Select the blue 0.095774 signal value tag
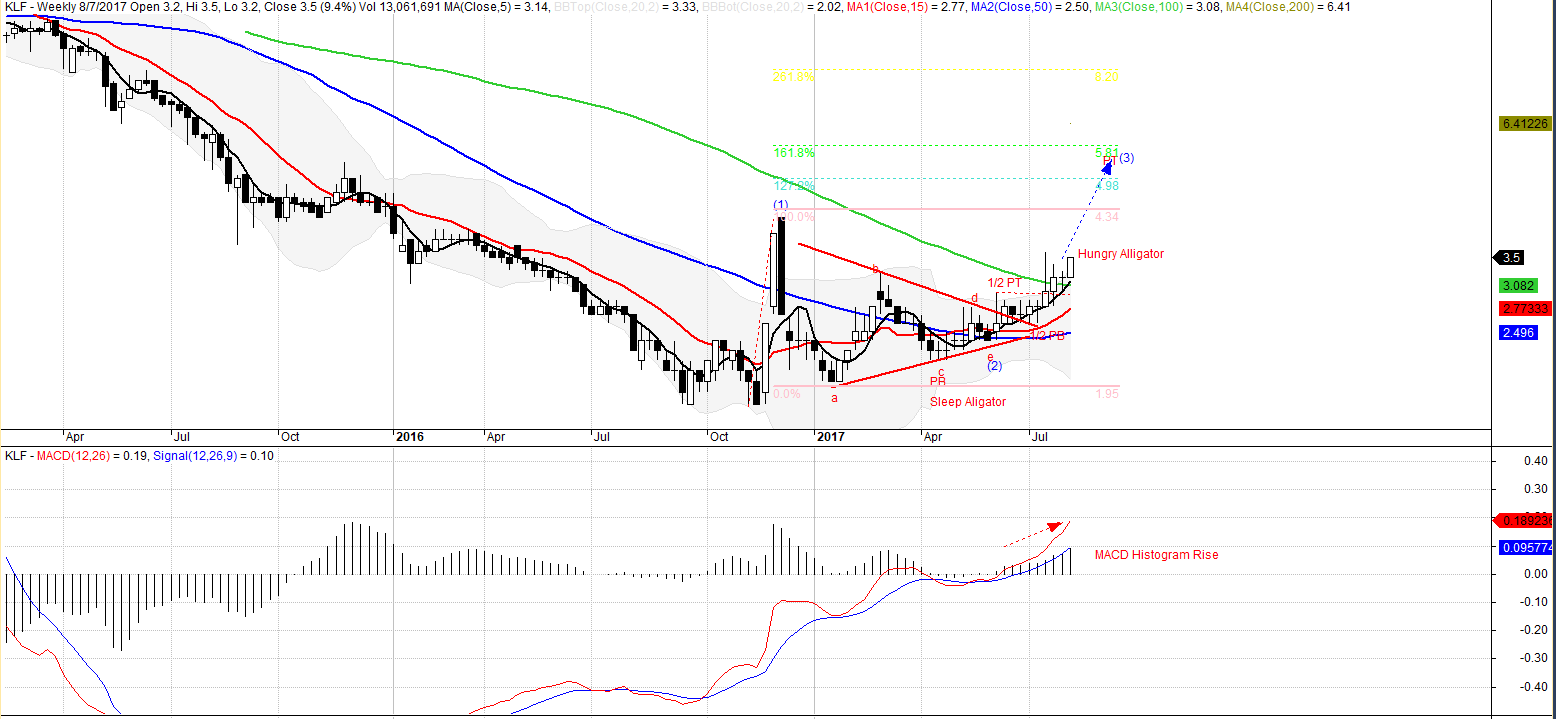1556x719 pixels. (1524, 548)
